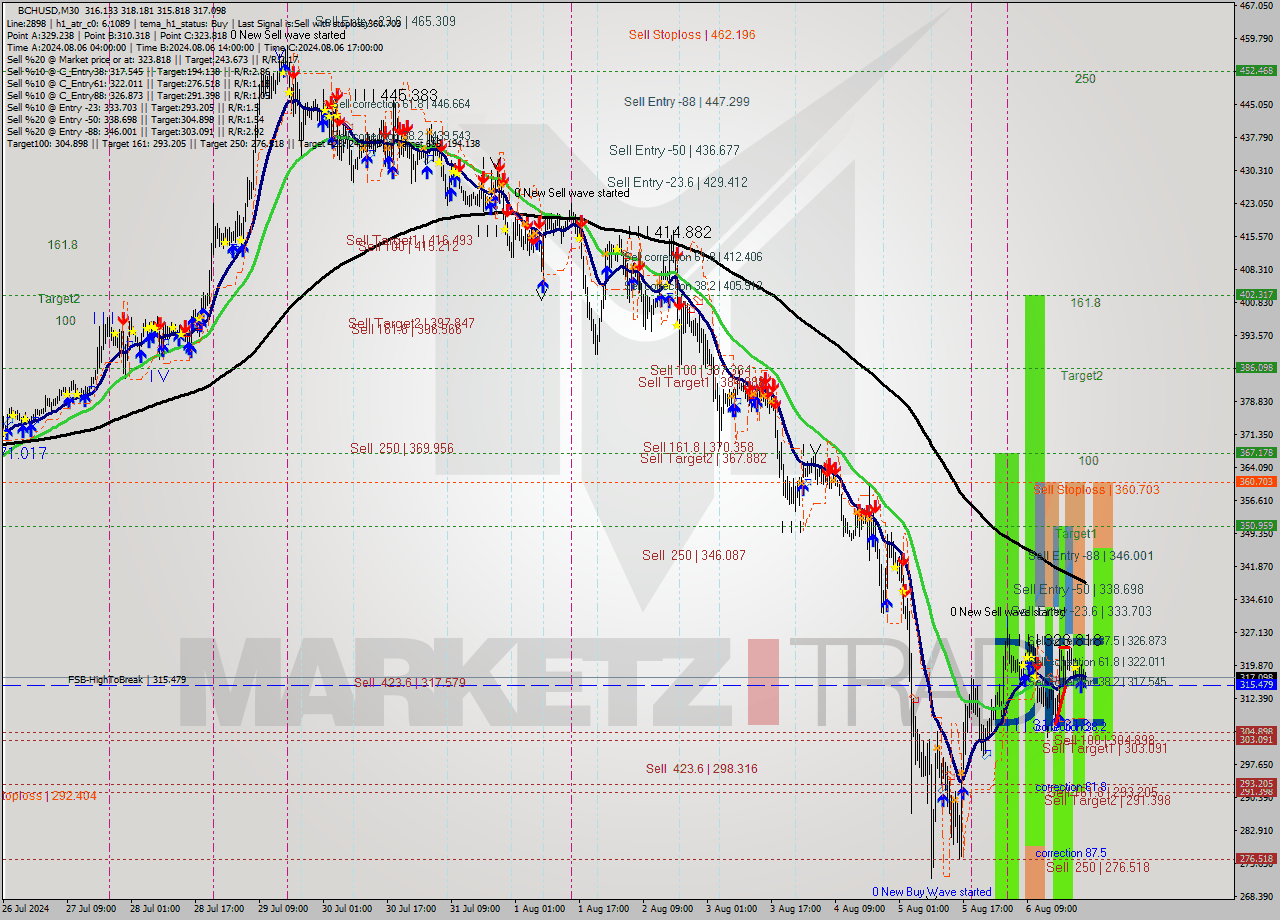Click the '268.390' price axis value
Screen dimensions: 1280x920
(1256, 896)
